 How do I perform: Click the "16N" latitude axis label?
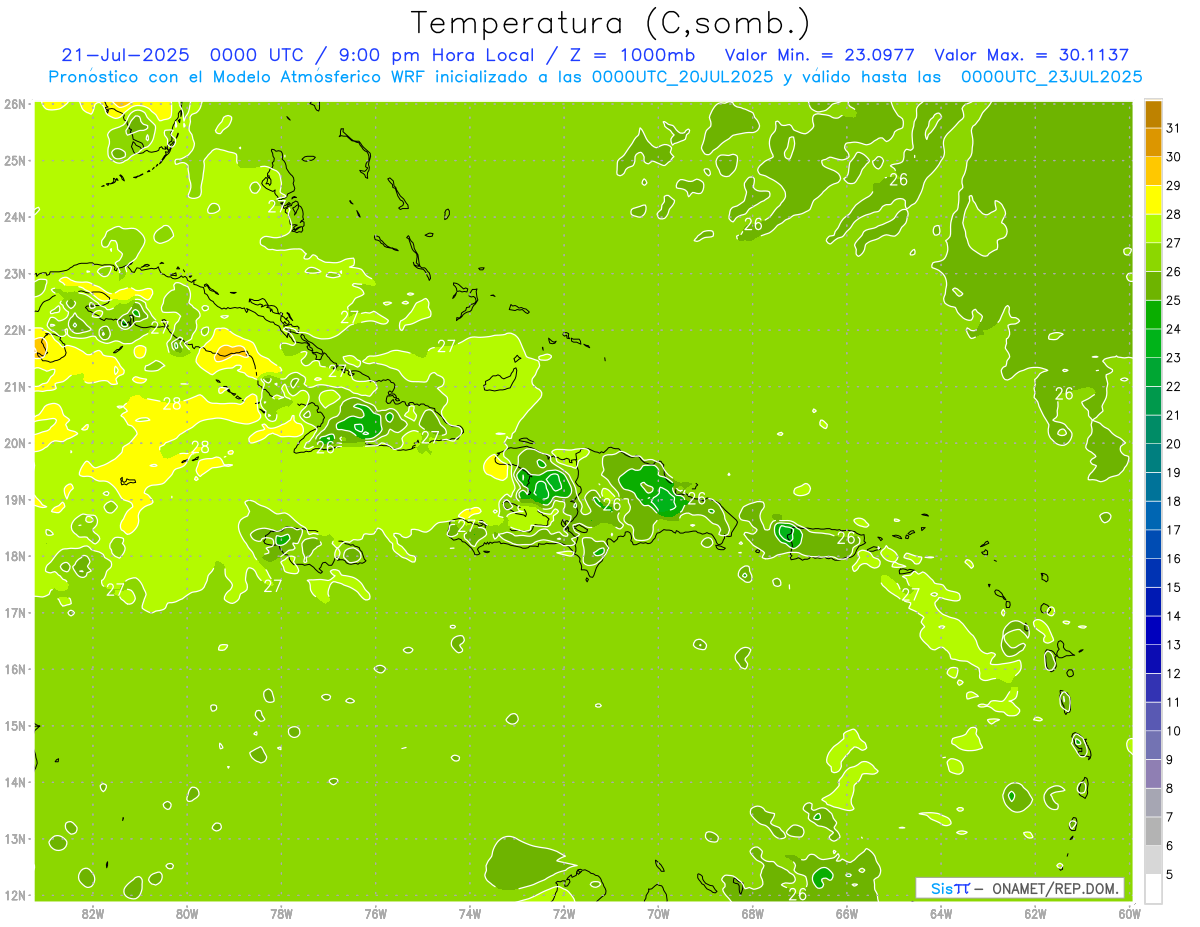14,669
